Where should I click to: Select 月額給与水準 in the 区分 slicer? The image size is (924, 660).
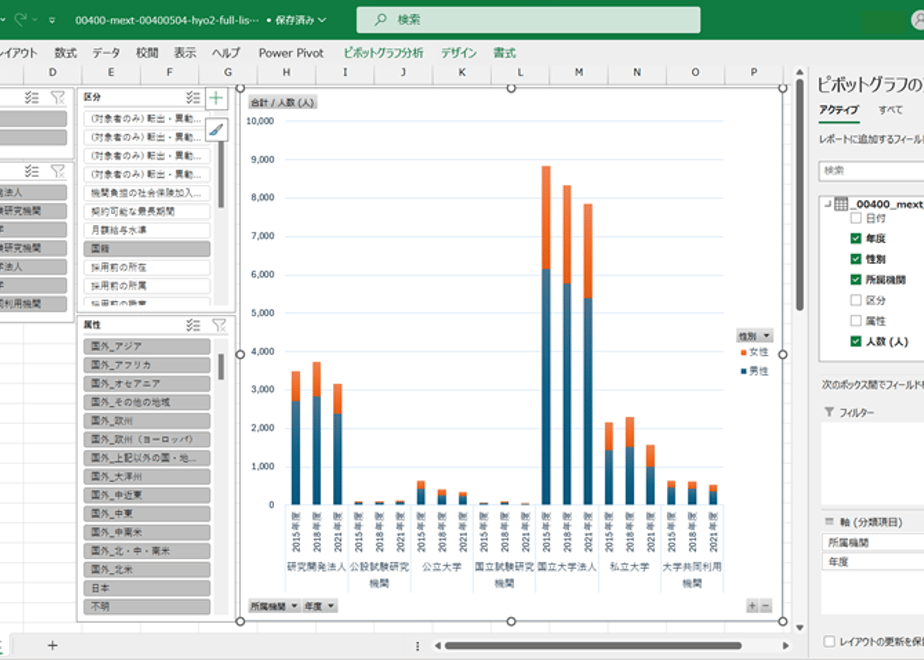coord(147,230)
